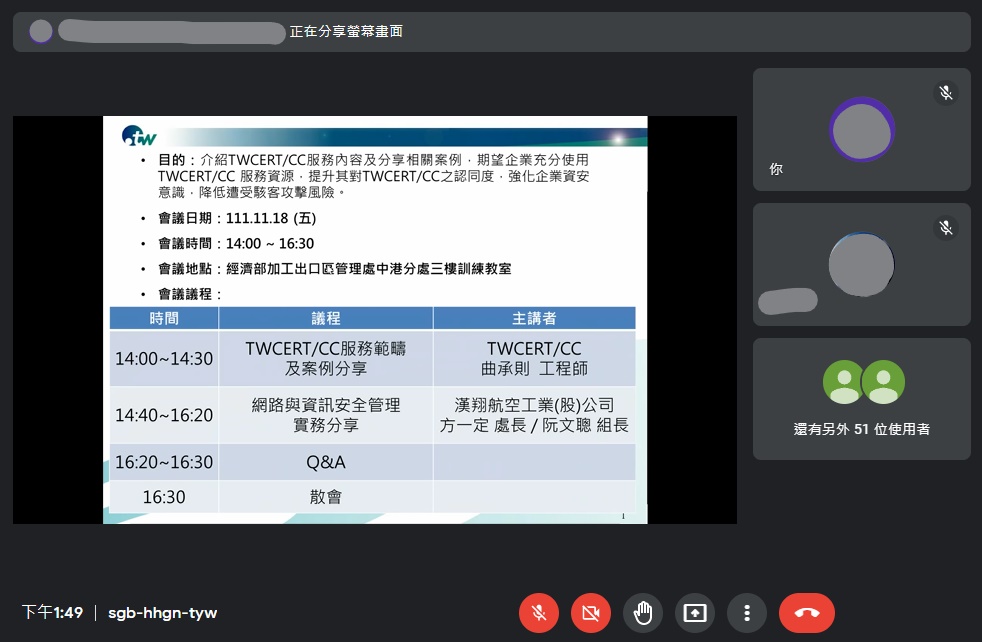This screenshot has width=982, height=642.
Task: Click the muted mic icon on the second participant tile
Action: pyautogui.click(x=945, y=228)
